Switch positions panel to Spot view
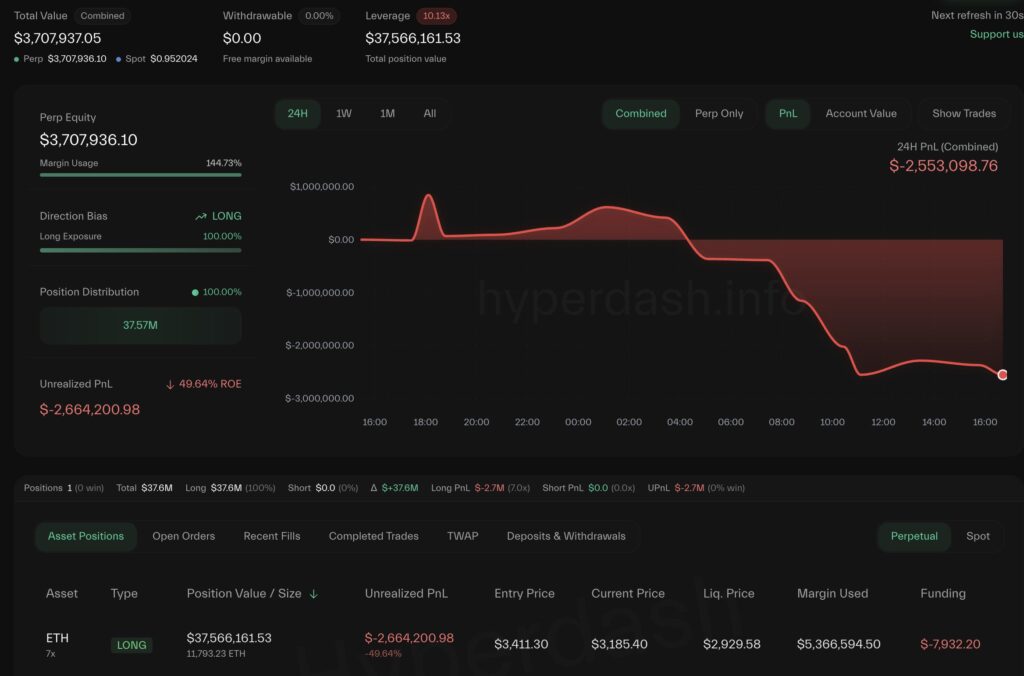1024x676 pixels. click(977, 536)
